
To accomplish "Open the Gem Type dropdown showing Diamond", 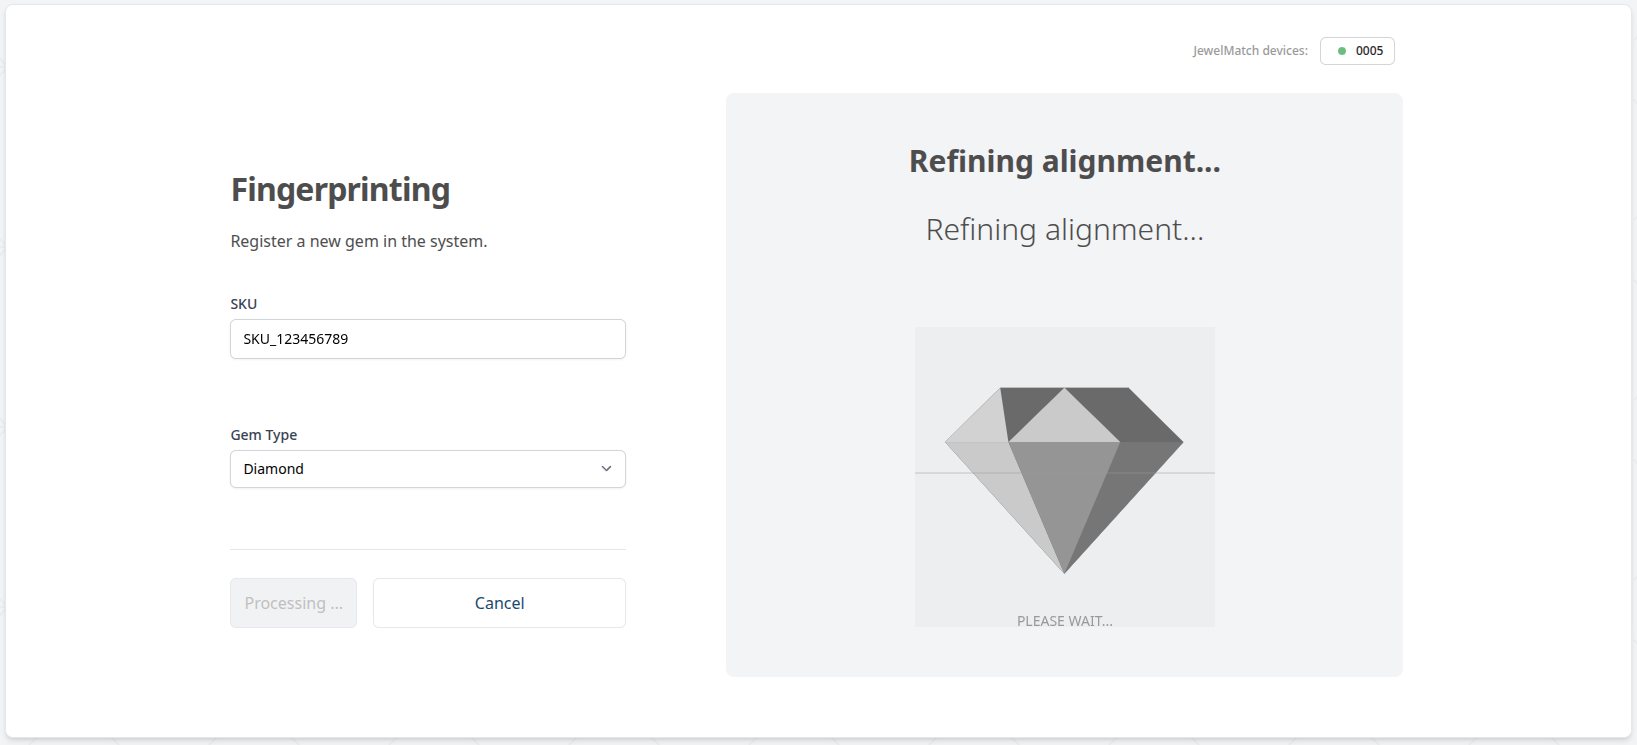I will pos(427,469).
